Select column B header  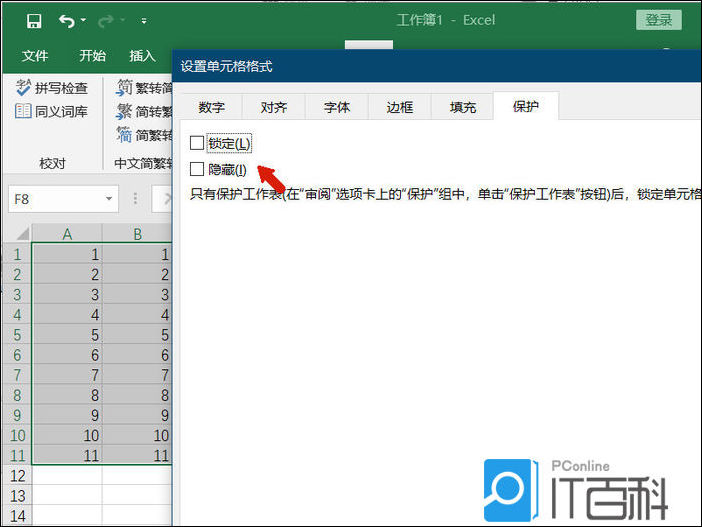tap(137, 234)
